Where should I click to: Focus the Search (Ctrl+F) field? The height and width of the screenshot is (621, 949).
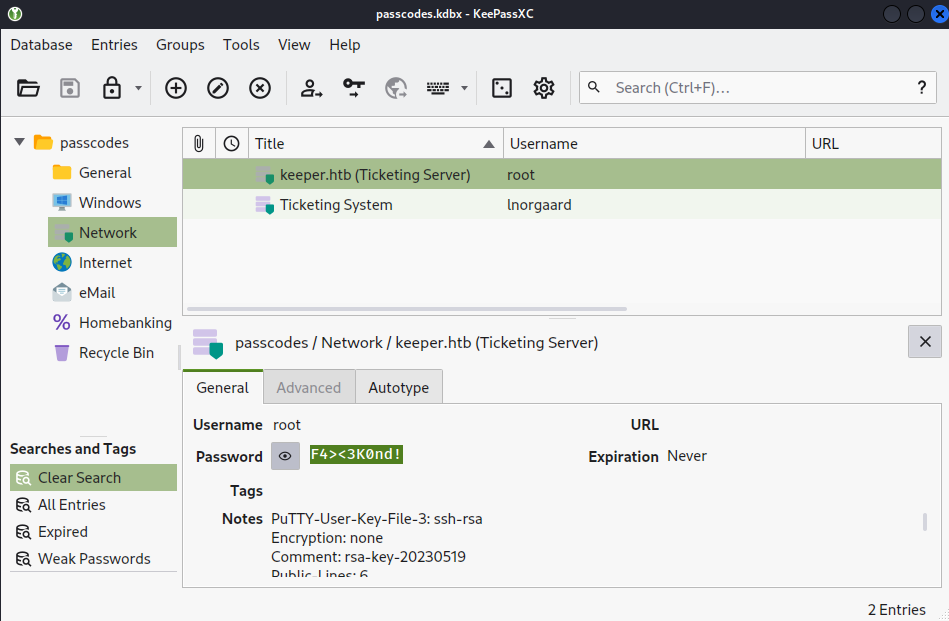[x=758, y=88]
